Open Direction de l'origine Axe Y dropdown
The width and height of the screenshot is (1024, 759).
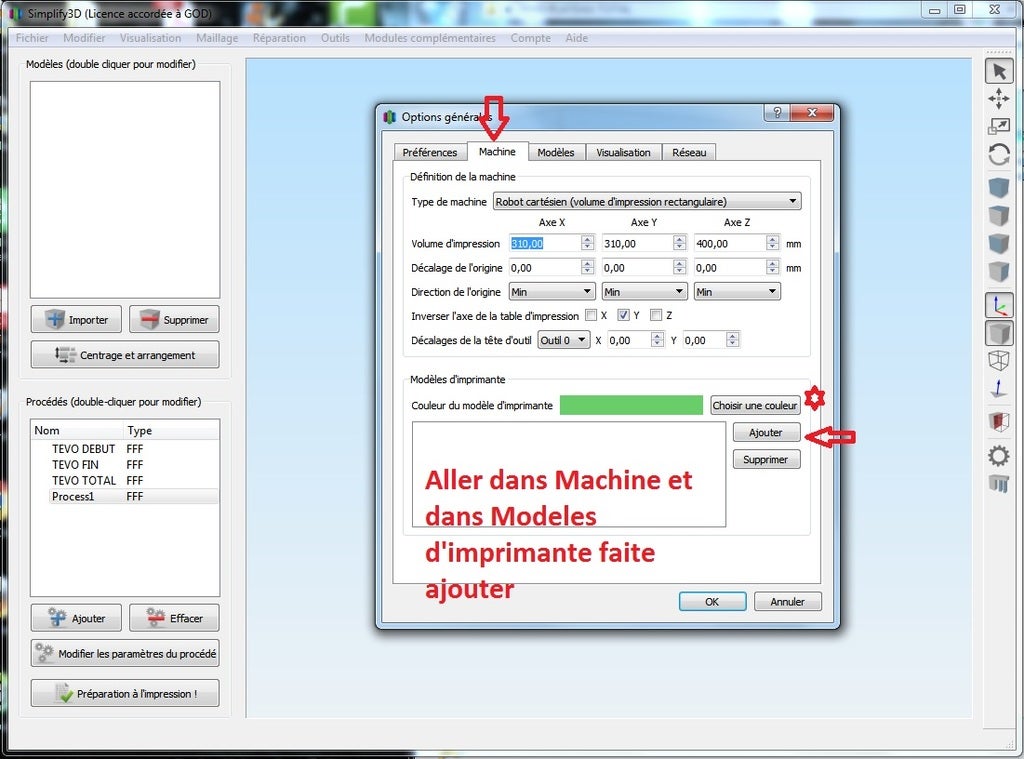pos(644,291)
